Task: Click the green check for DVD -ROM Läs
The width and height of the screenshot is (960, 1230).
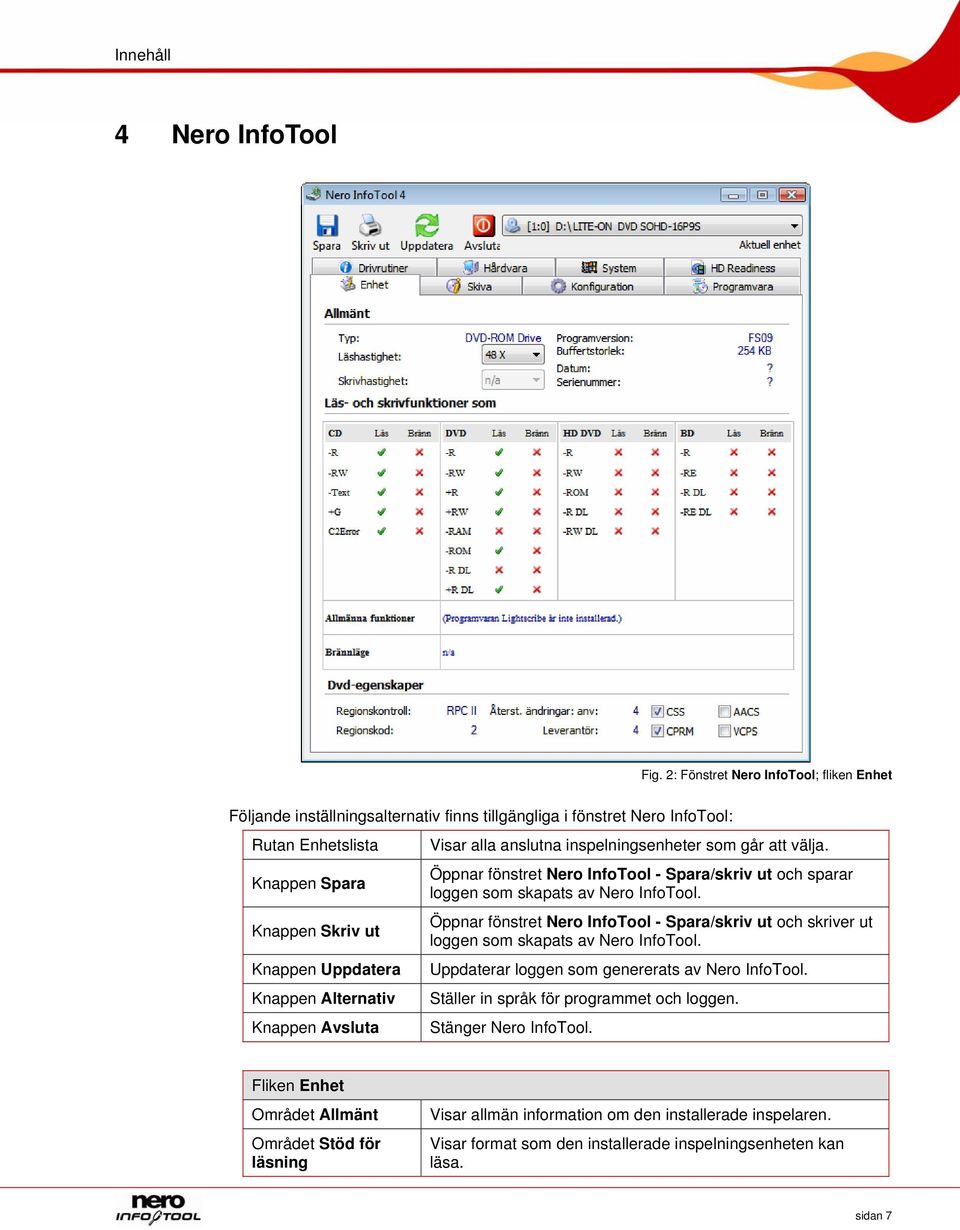Action: [499, 551]
